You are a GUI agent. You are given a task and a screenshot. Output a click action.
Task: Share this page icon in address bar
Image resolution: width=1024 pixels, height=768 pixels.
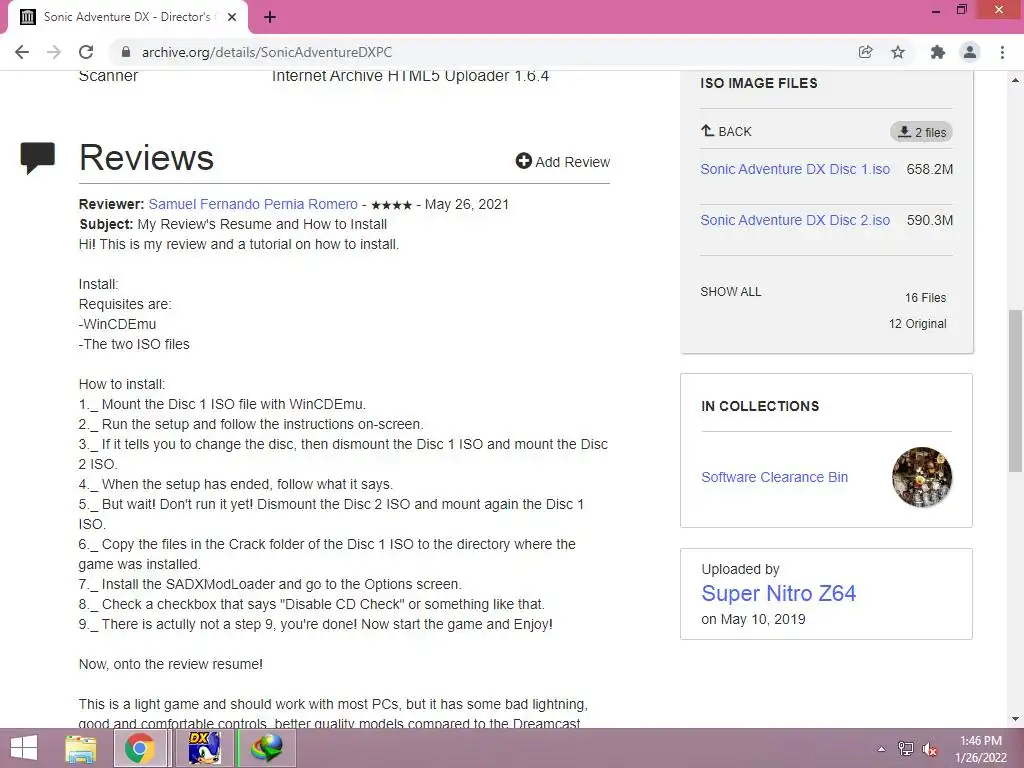[x=865, y=52]
